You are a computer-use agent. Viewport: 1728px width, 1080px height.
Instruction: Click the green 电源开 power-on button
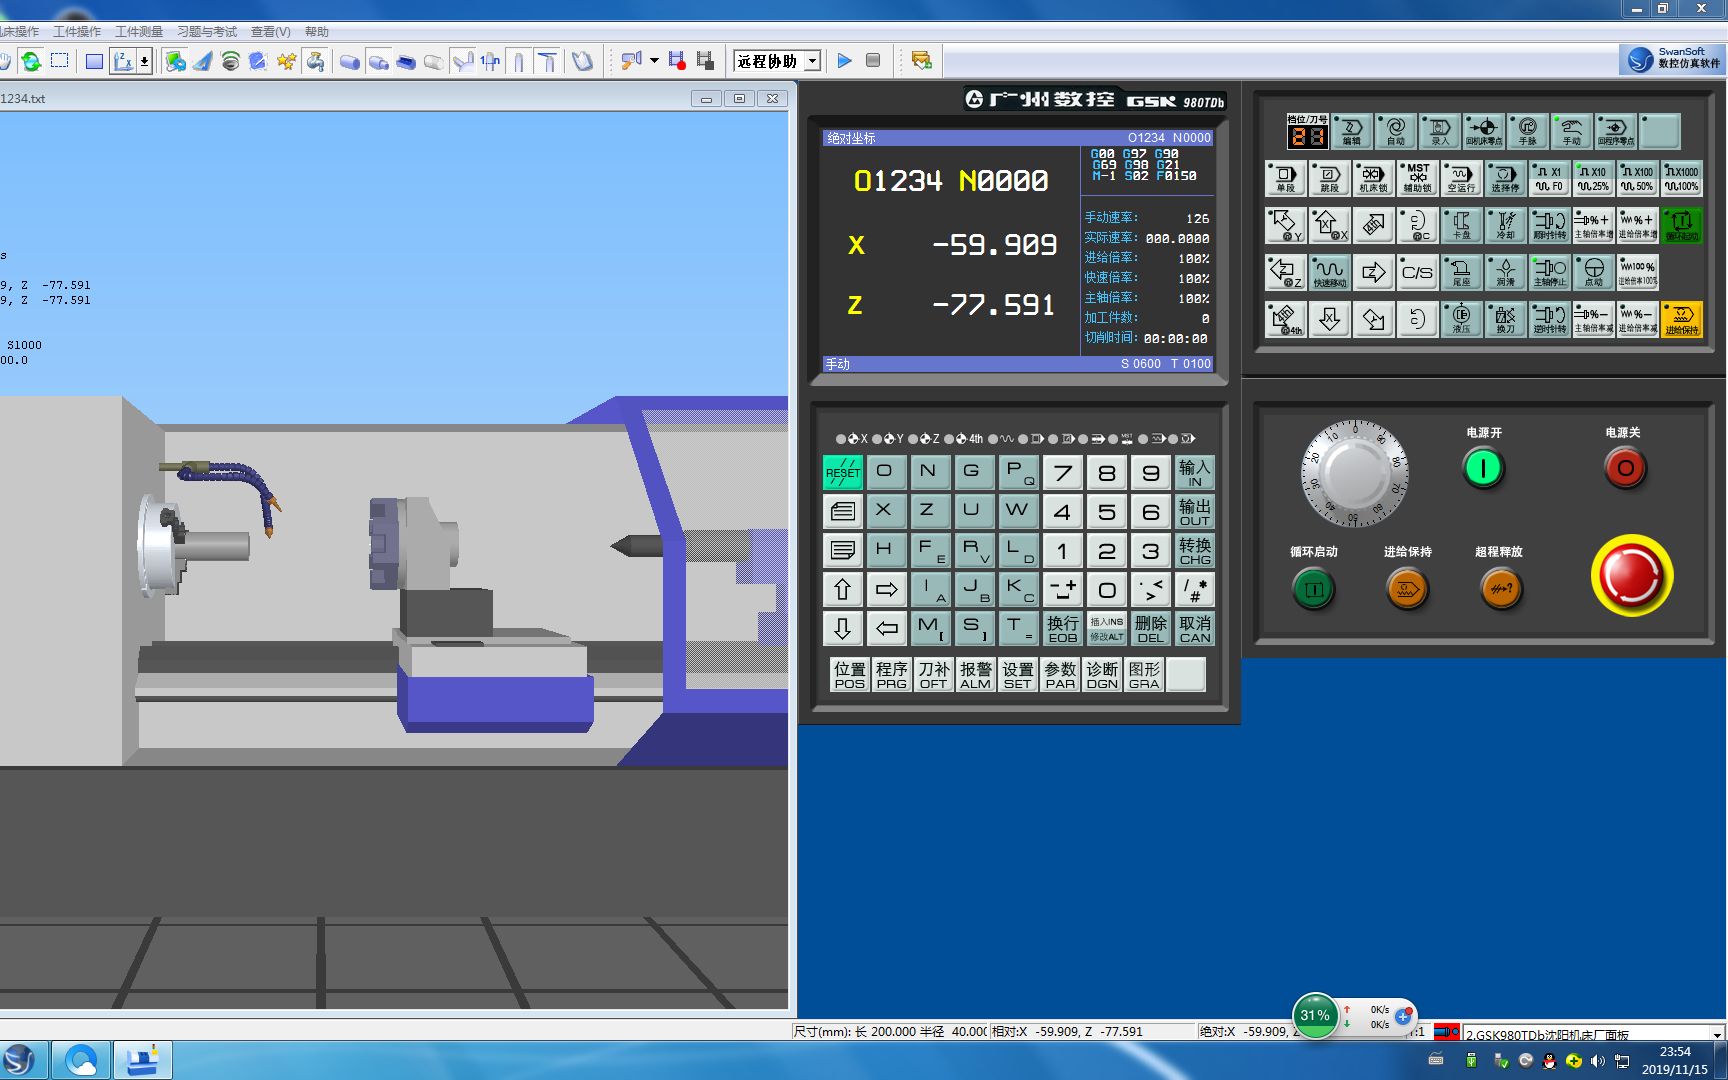(1483, 467)
